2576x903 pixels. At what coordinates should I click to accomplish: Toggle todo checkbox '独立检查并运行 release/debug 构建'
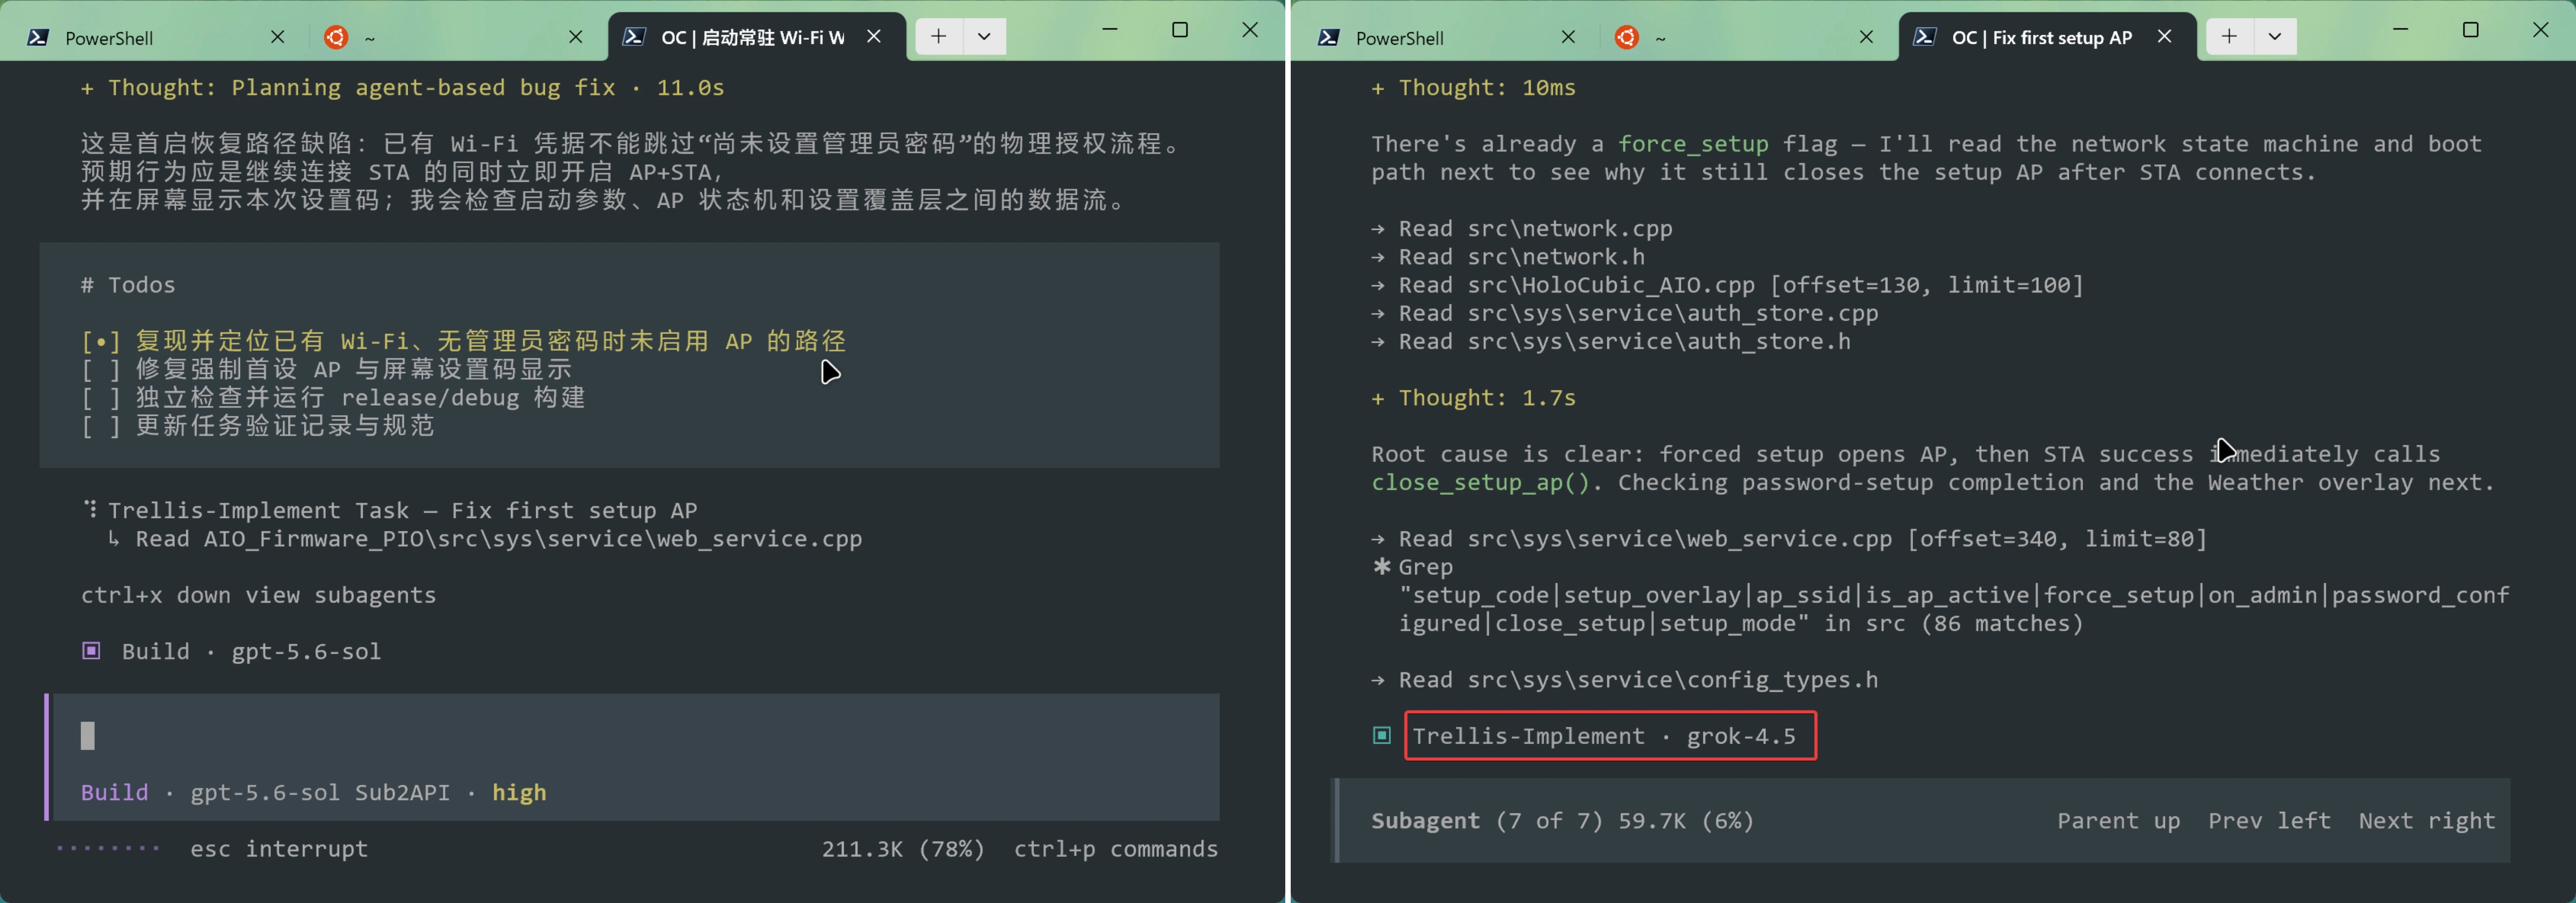point(101,398)
